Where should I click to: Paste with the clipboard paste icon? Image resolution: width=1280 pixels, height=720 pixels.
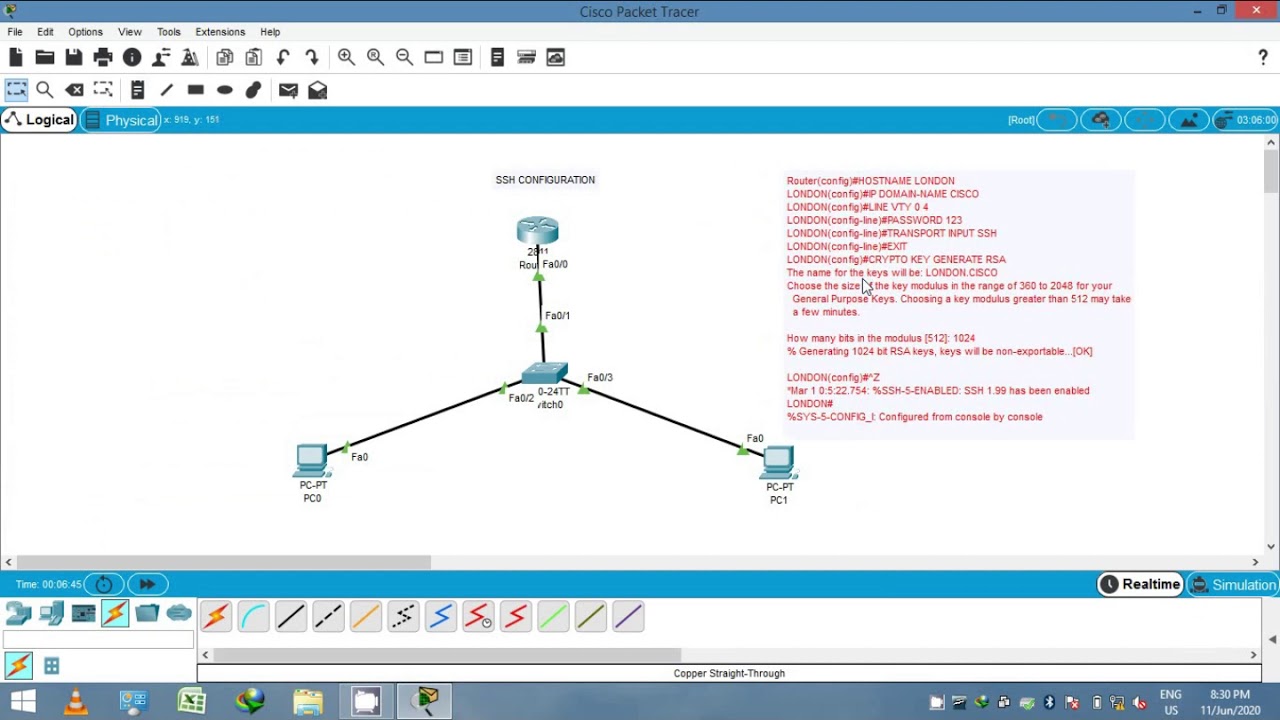254,57
